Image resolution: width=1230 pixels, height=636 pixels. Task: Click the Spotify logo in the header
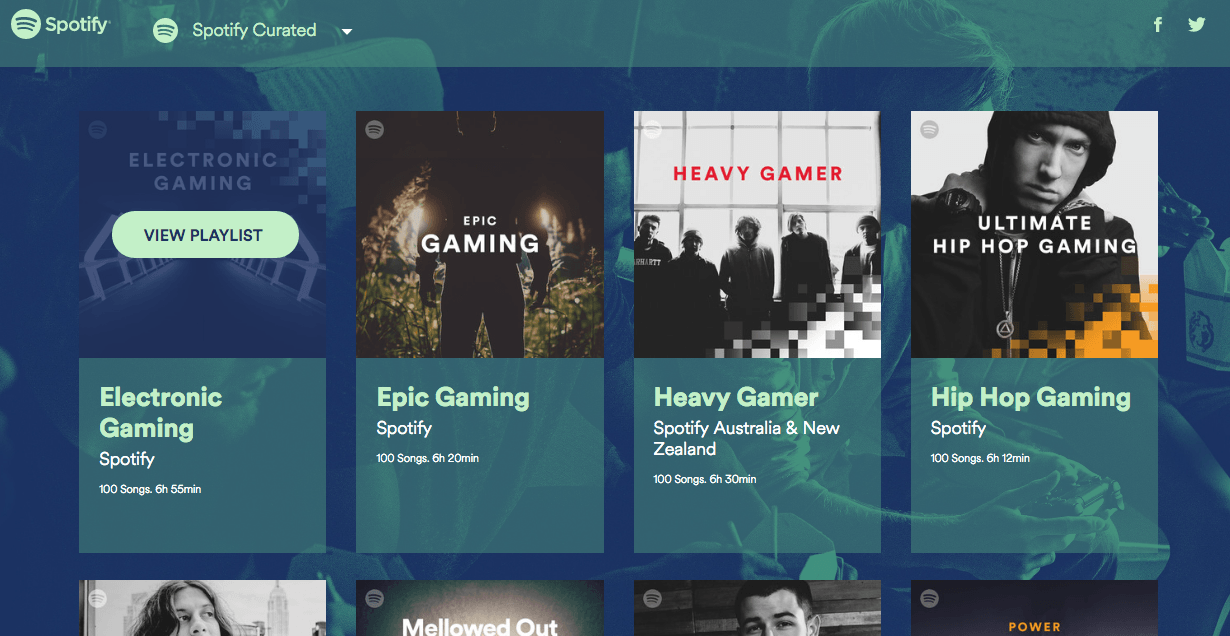60,24
